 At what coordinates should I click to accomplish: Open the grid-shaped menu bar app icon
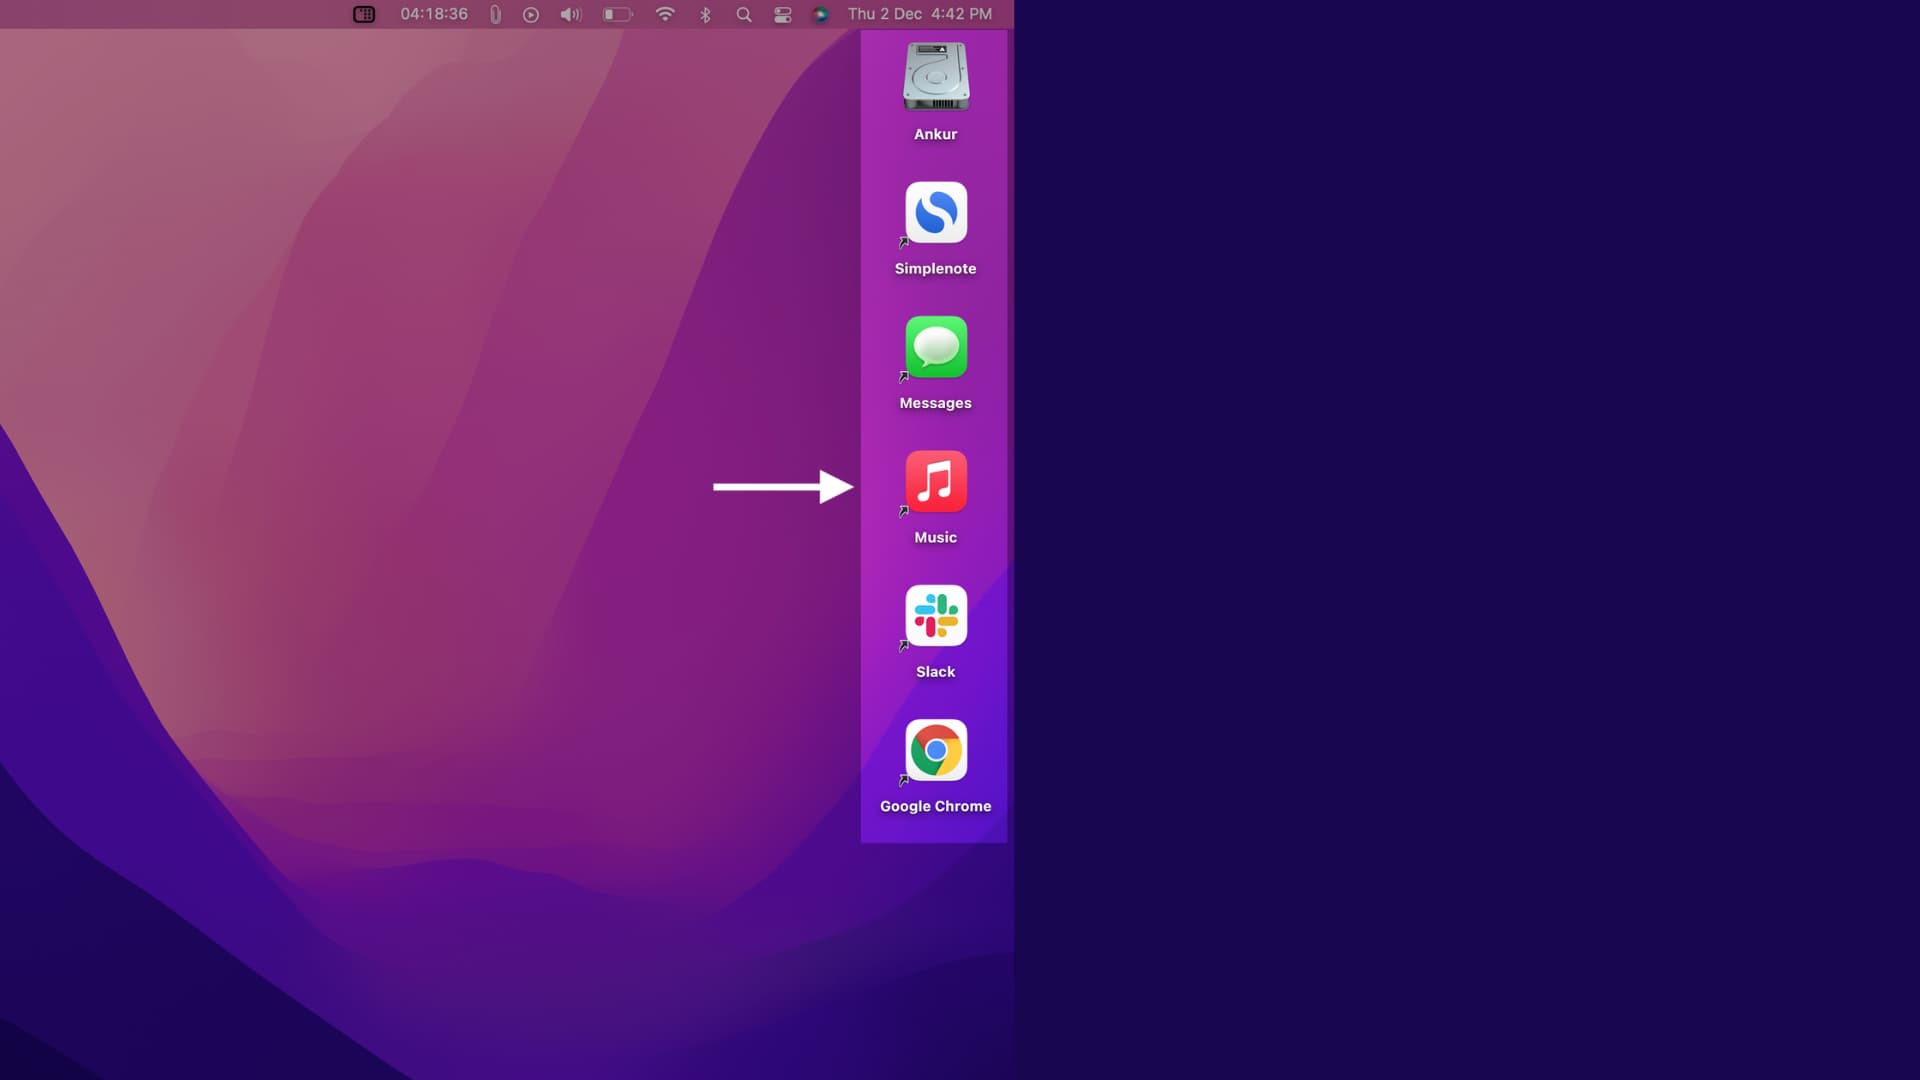(x=364, y=14)
